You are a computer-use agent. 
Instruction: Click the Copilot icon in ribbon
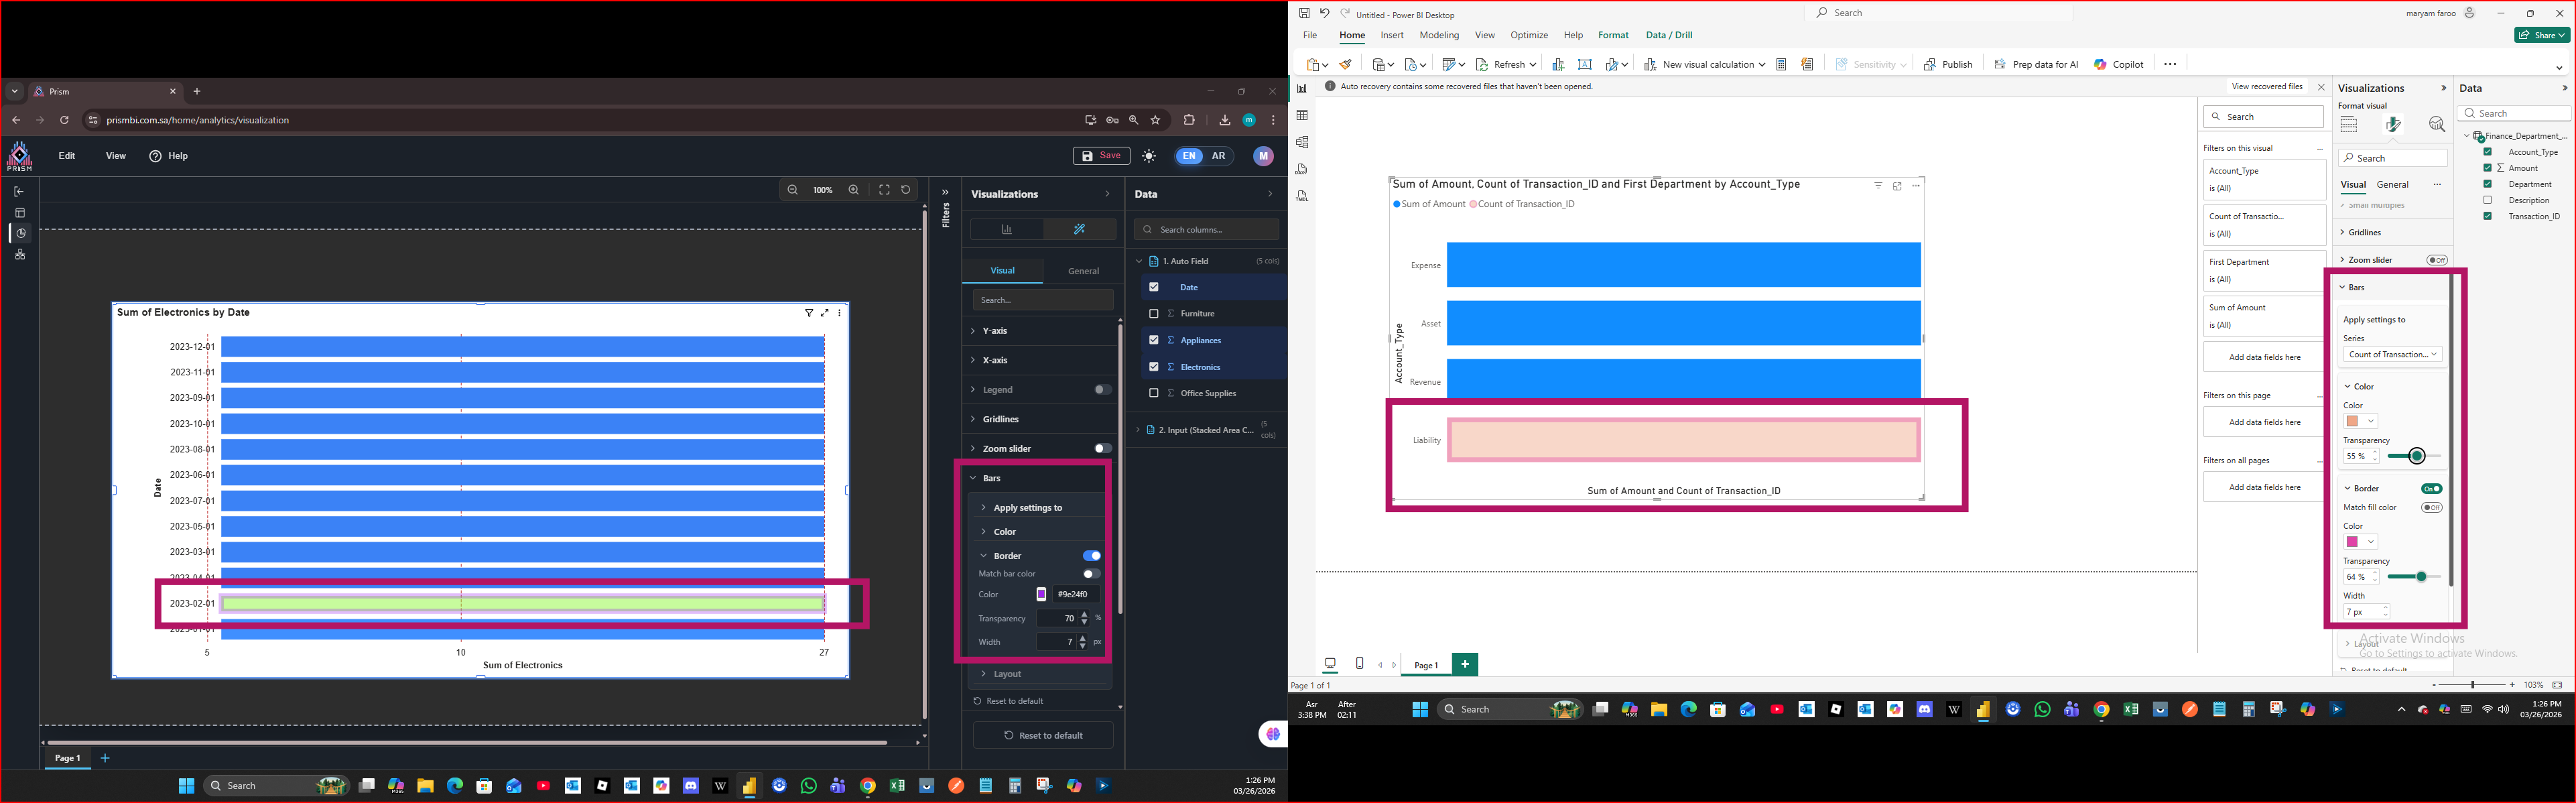[2101, 64]
